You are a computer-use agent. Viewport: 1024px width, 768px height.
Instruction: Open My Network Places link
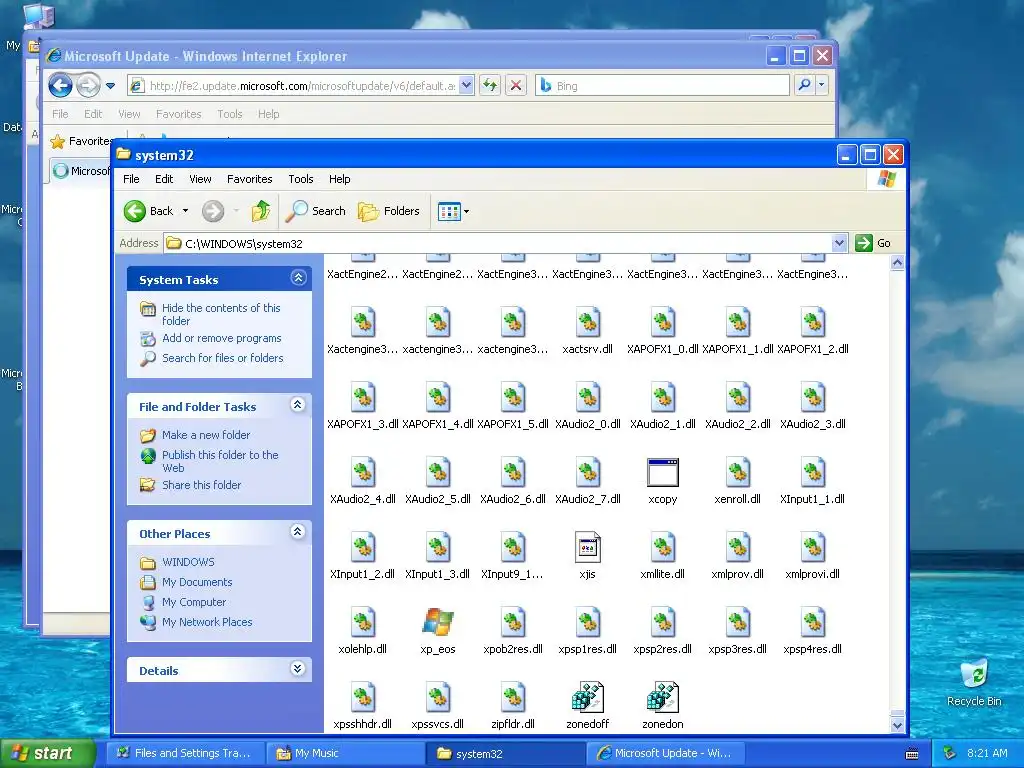[207, 622]
